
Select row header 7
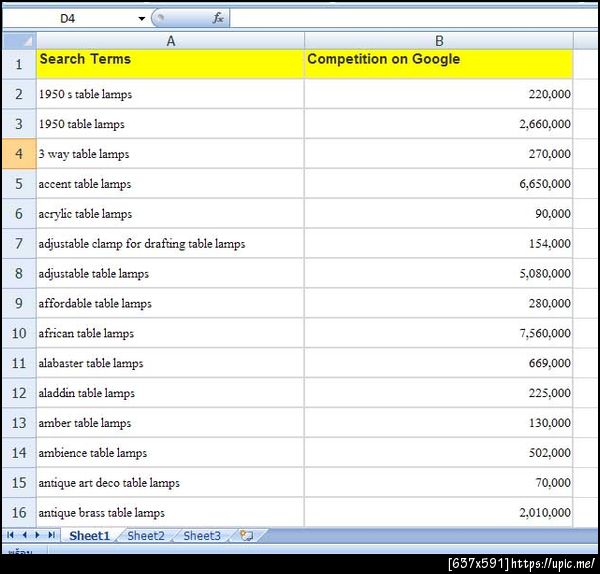(x=19, y=243)
